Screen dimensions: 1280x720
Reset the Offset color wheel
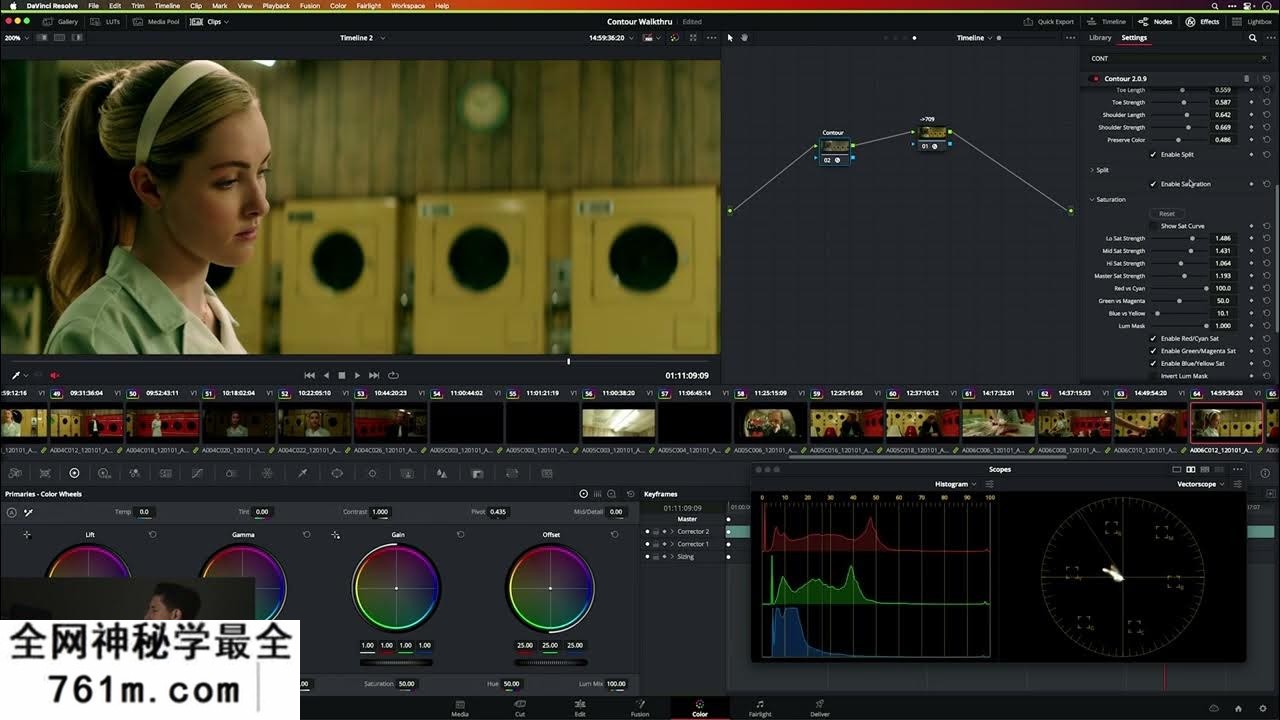click(614, 535)
